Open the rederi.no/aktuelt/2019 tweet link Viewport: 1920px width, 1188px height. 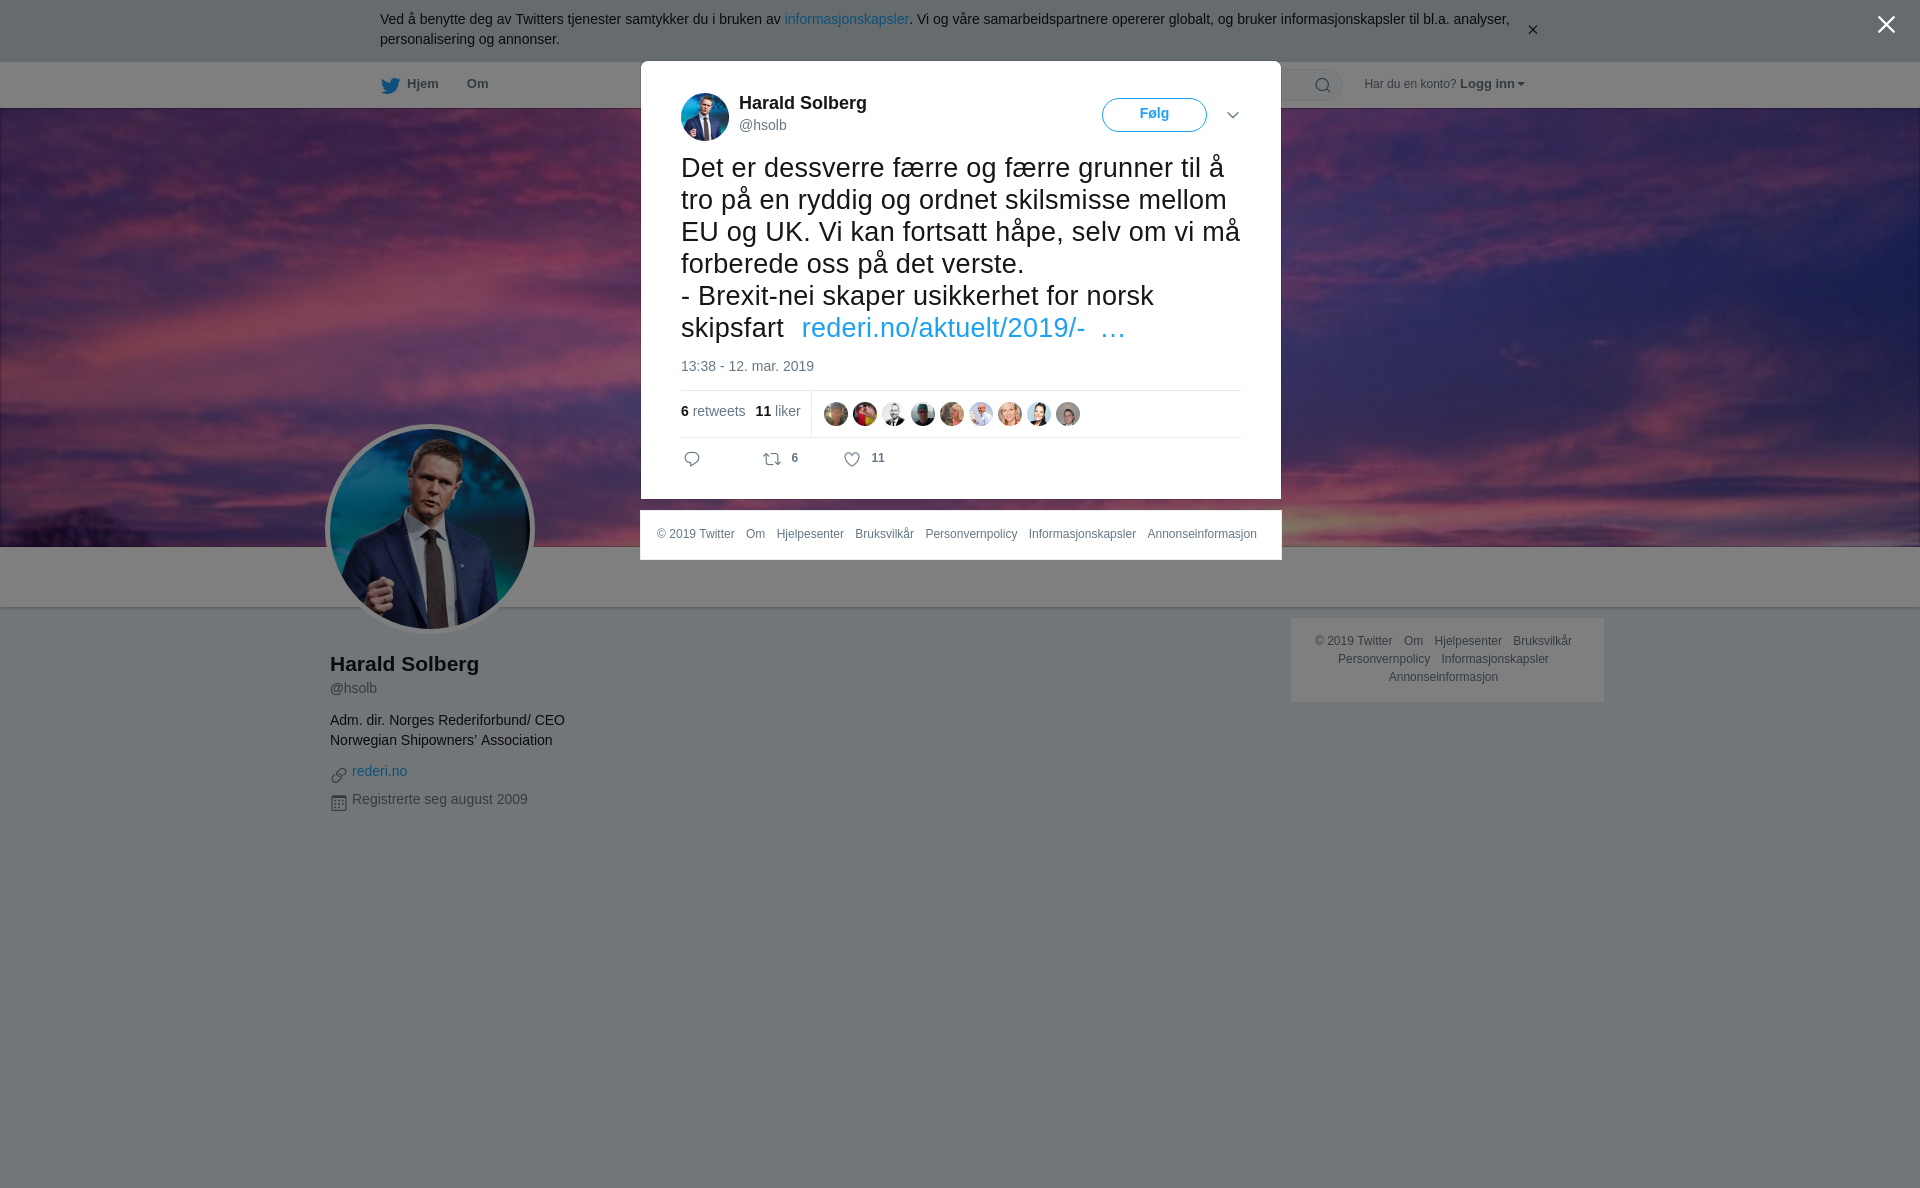click(963, 328)
